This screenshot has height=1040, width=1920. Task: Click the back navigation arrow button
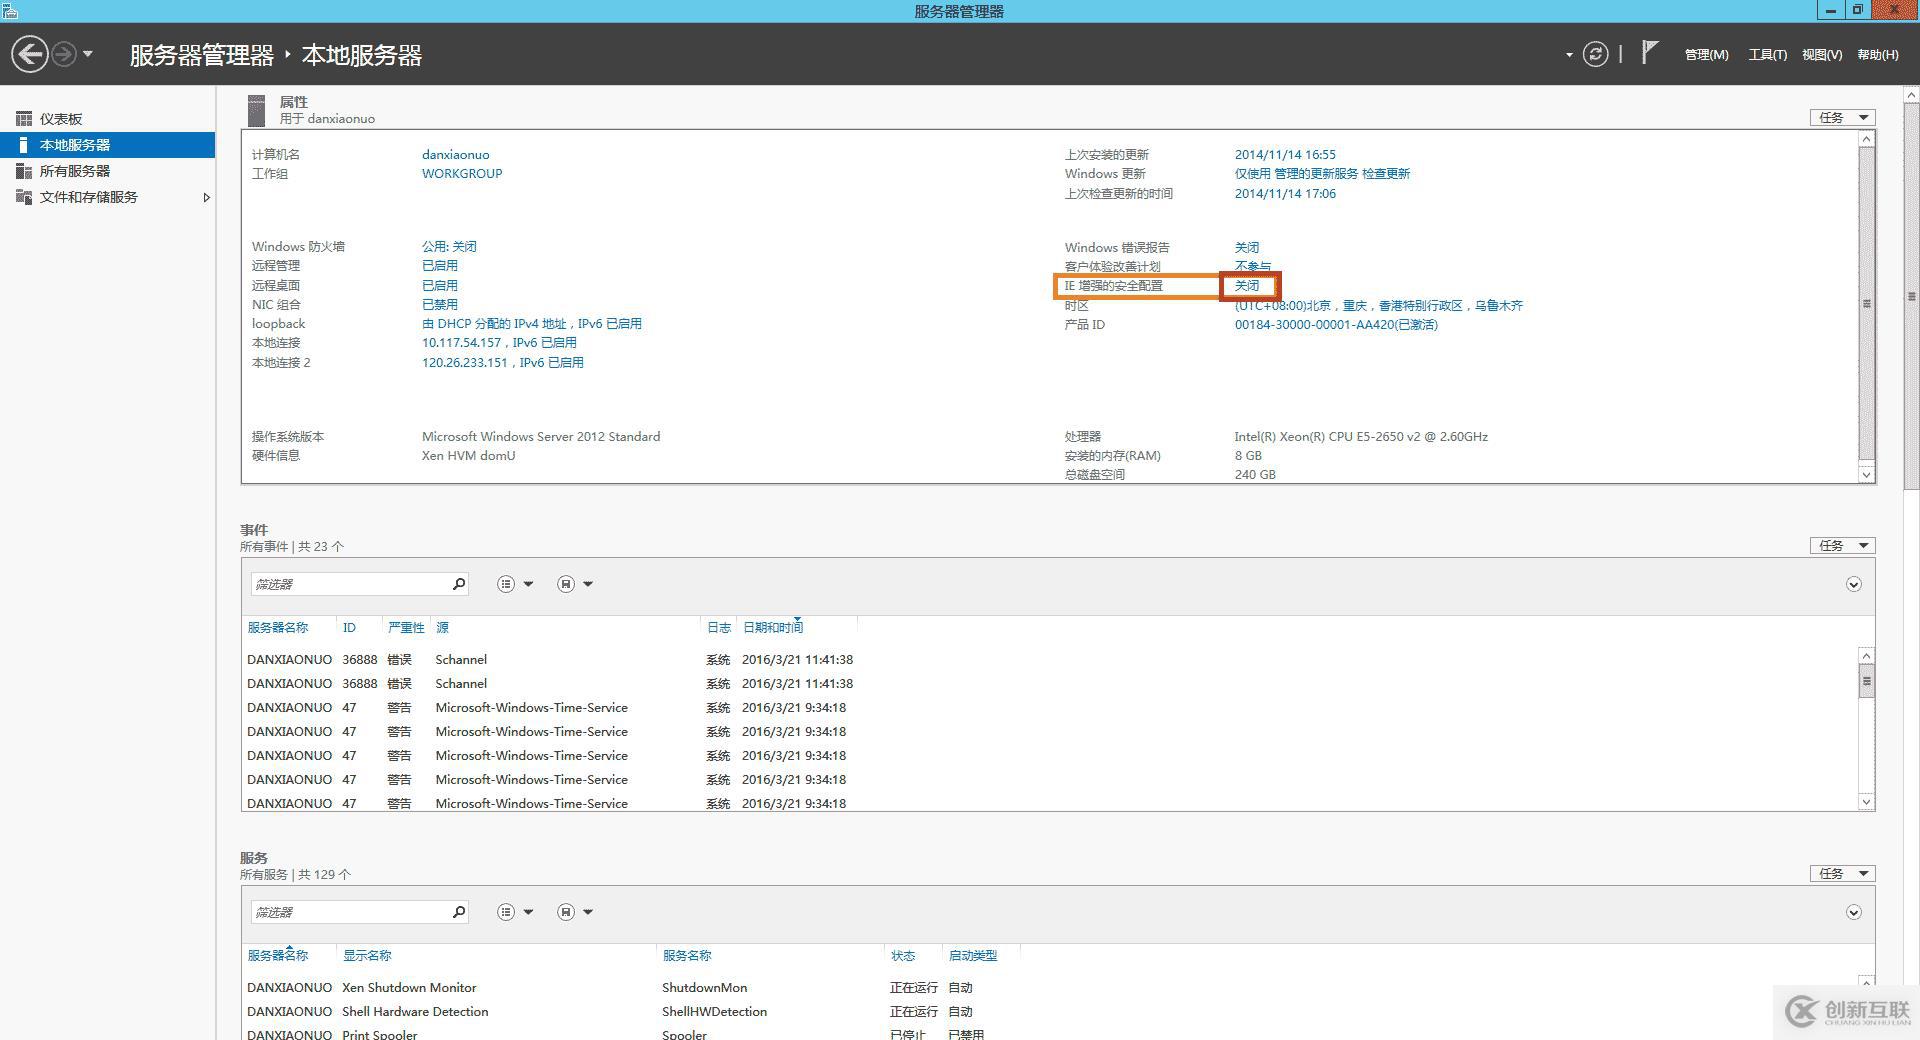point(30,54)
